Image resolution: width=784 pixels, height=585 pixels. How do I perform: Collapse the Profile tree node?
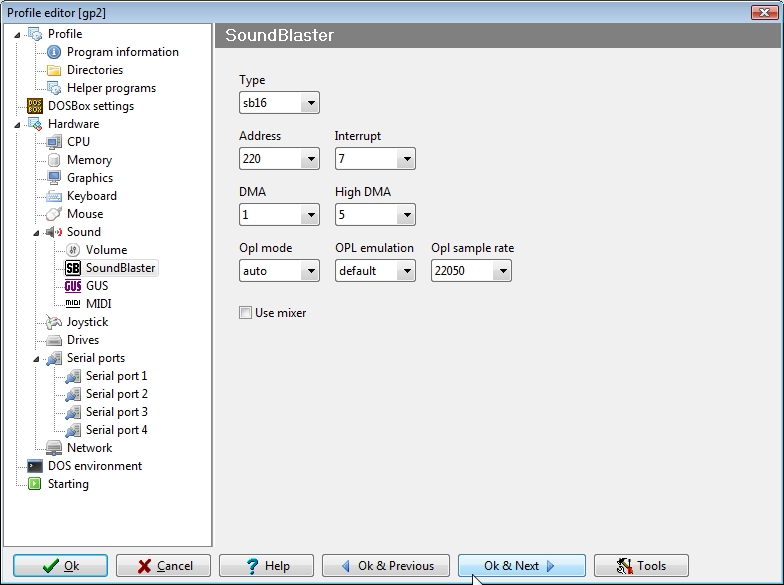tap(18, 34)
